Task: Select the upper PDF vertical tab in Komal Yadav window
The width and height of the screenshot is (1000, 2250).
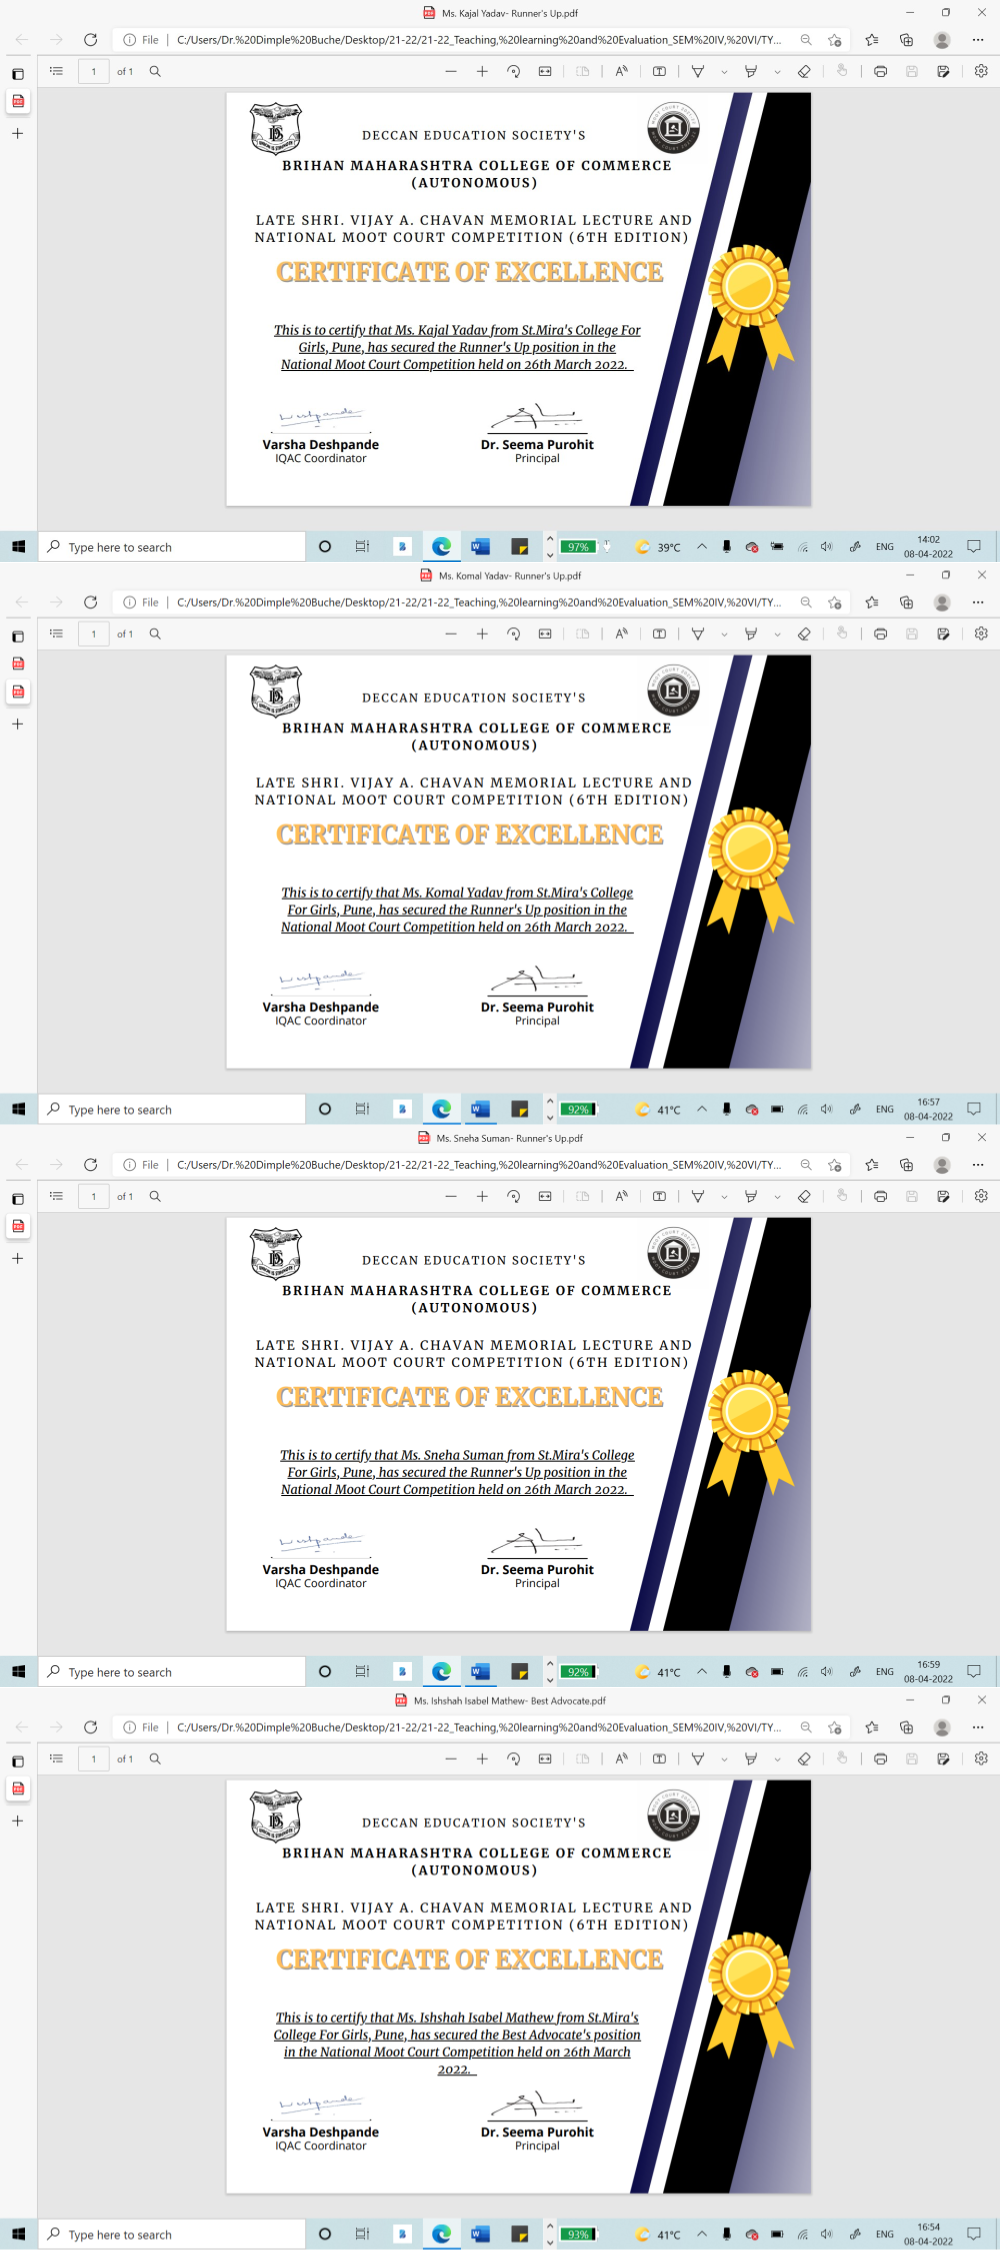Action: (18, 663)
